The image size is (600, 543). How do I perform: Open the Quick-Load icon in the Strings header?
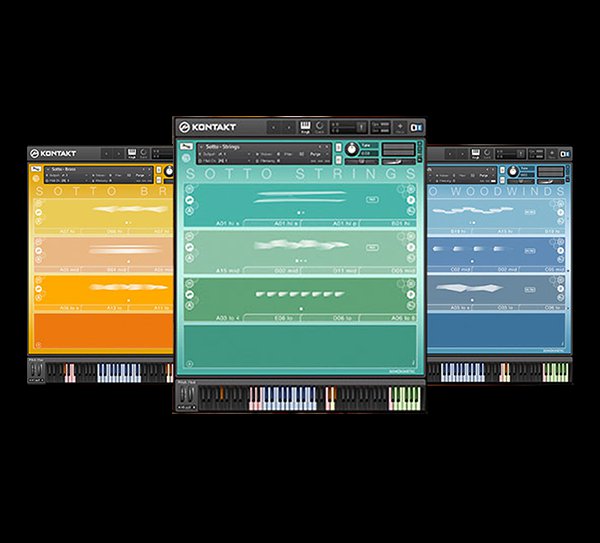(321, 126)
